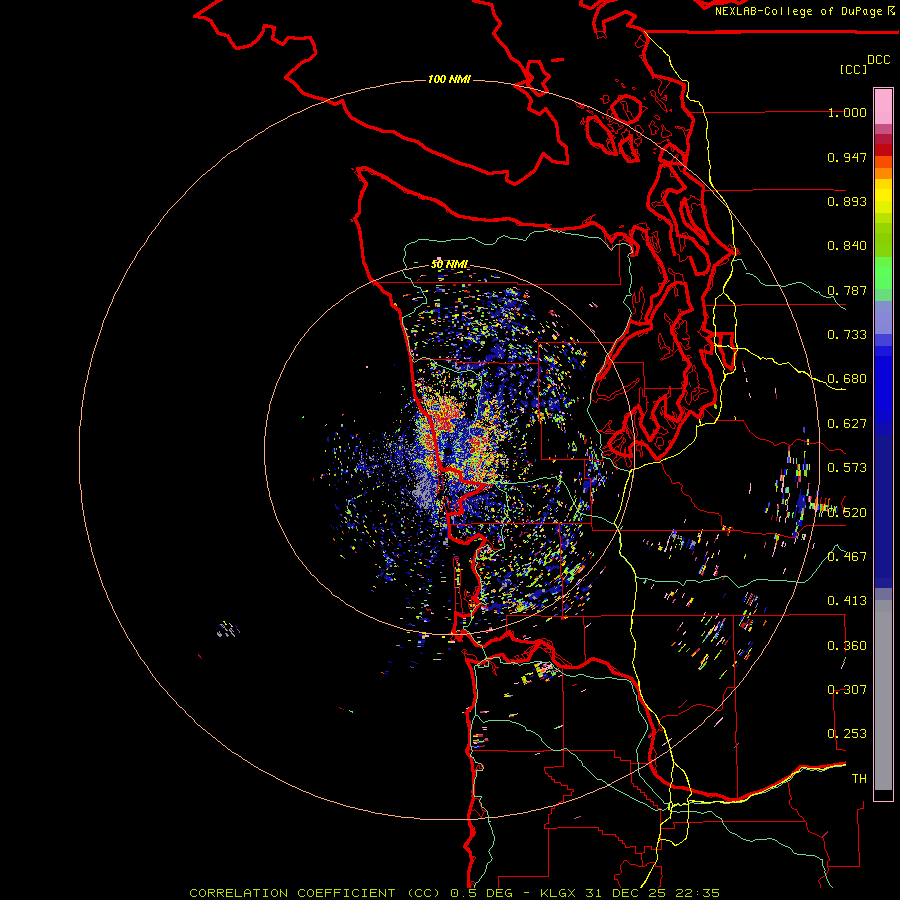Select the 0.787 scale value
Screen dimensions: 900x900
point(847,290)
